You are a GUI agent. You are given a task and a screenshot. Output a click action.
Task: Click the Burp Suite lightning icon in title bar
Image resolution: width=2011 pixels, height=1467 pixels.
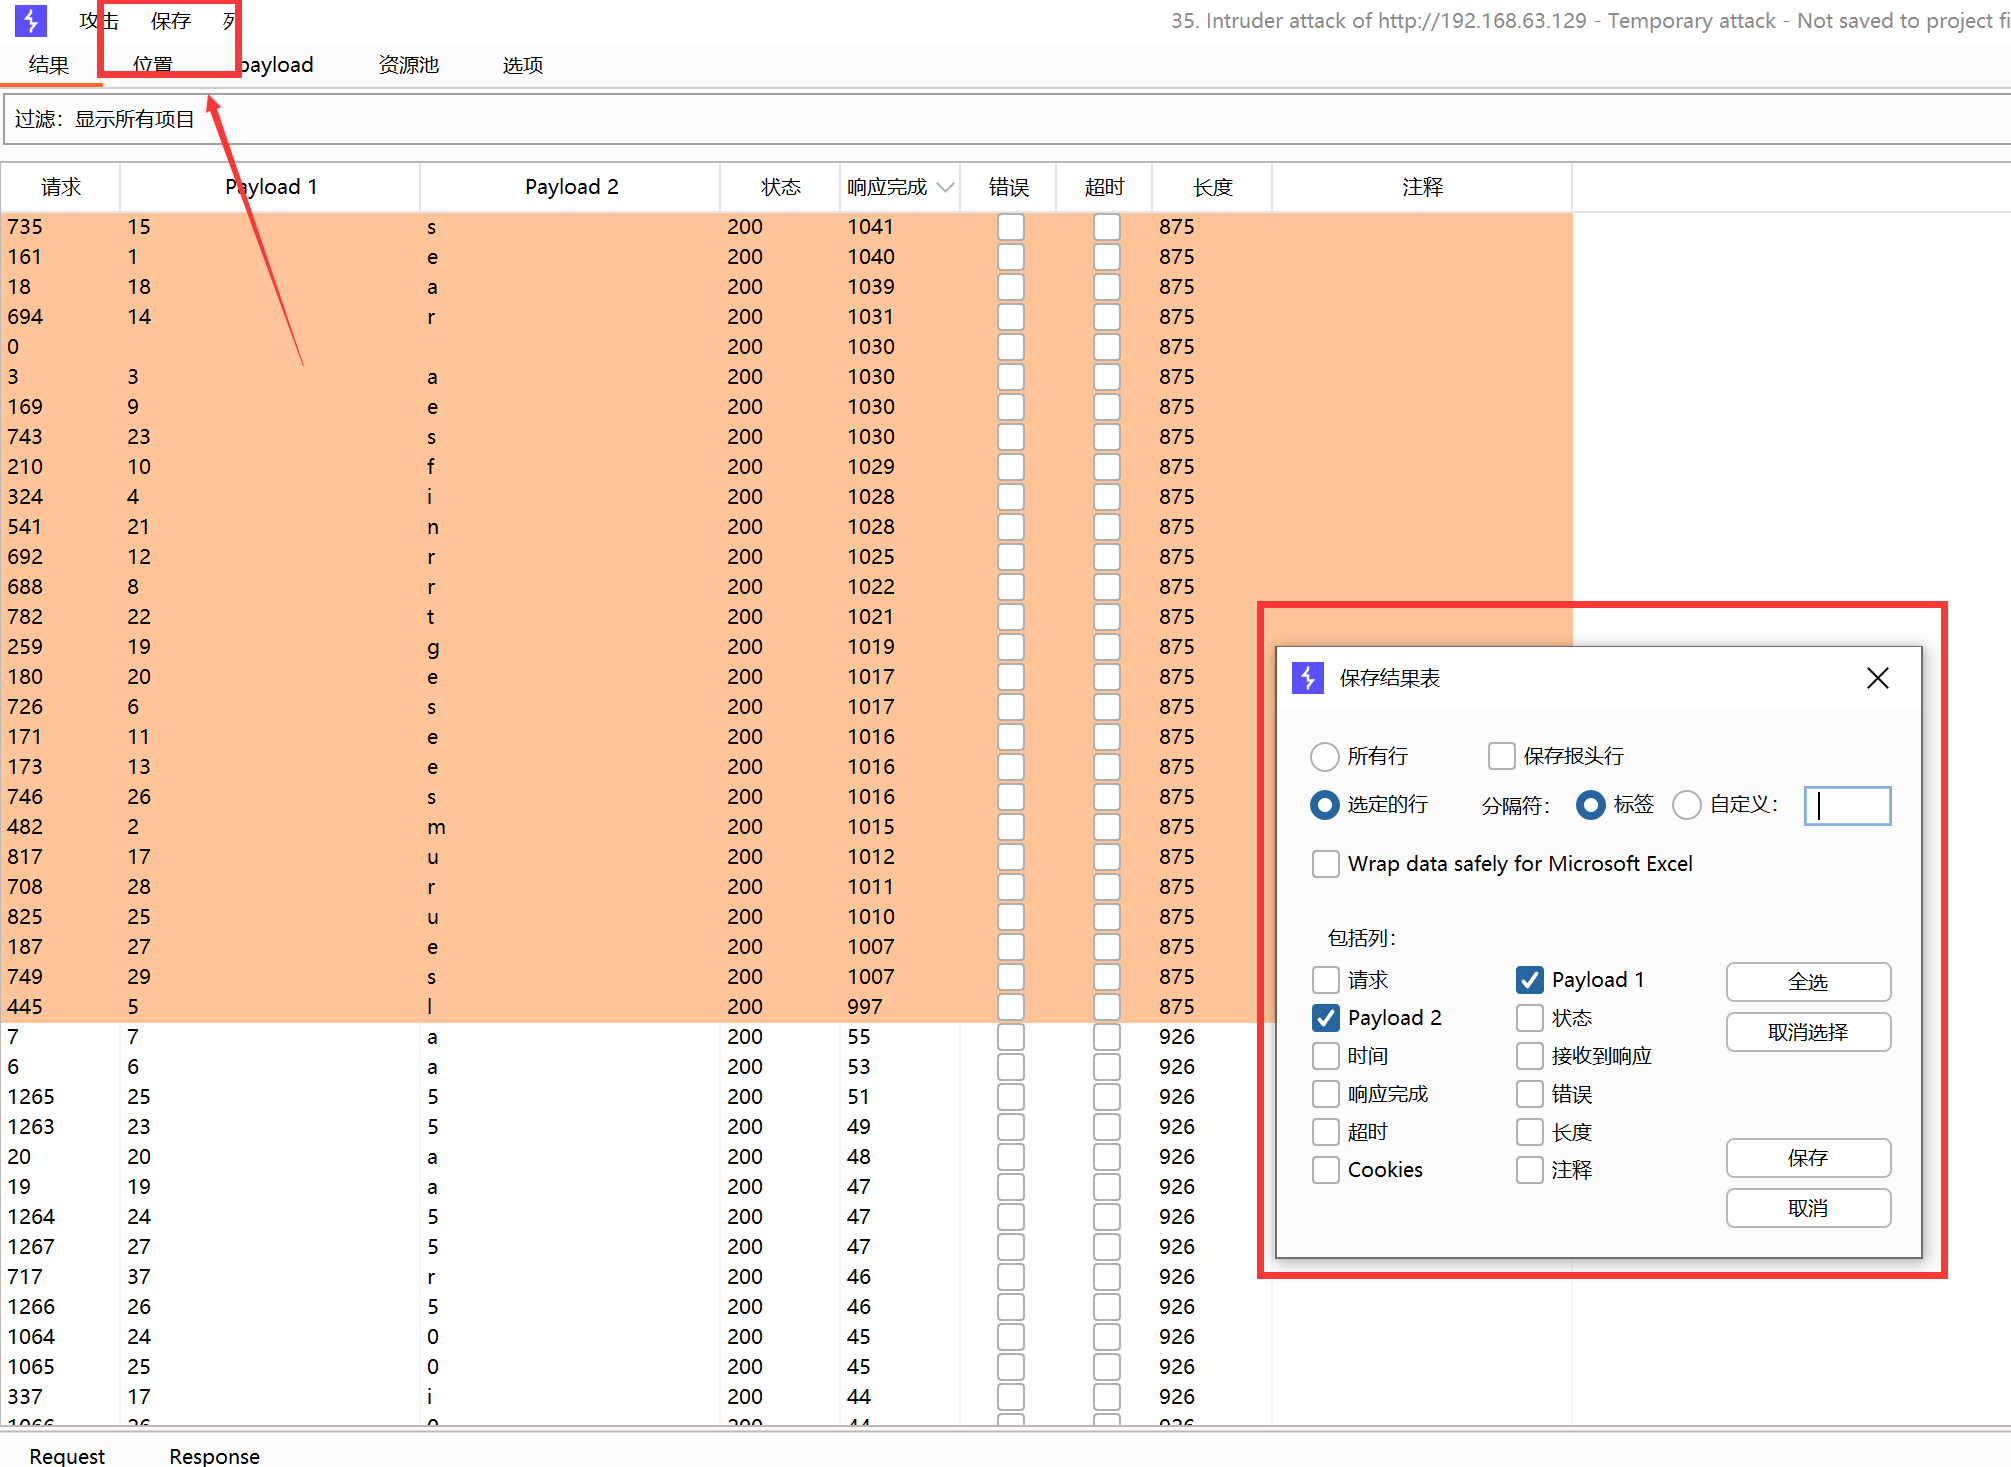point(31,21)
